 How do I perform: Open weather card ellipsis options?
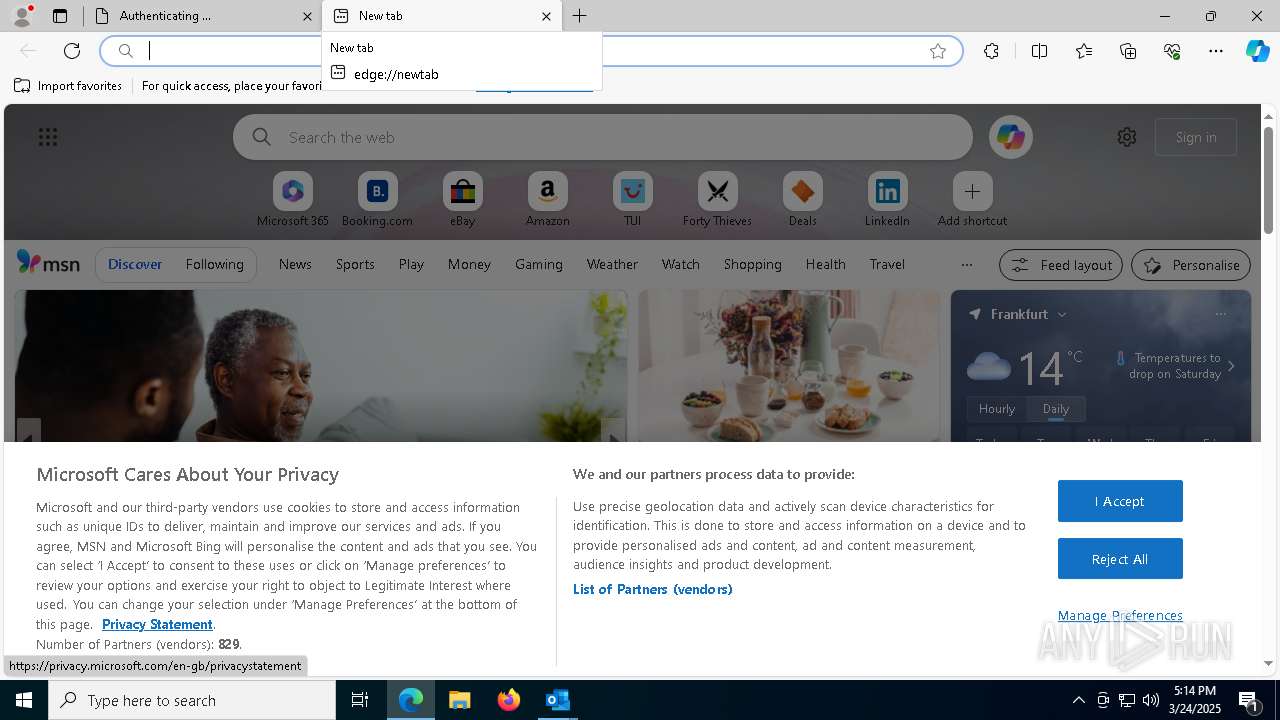(1220, 314)
